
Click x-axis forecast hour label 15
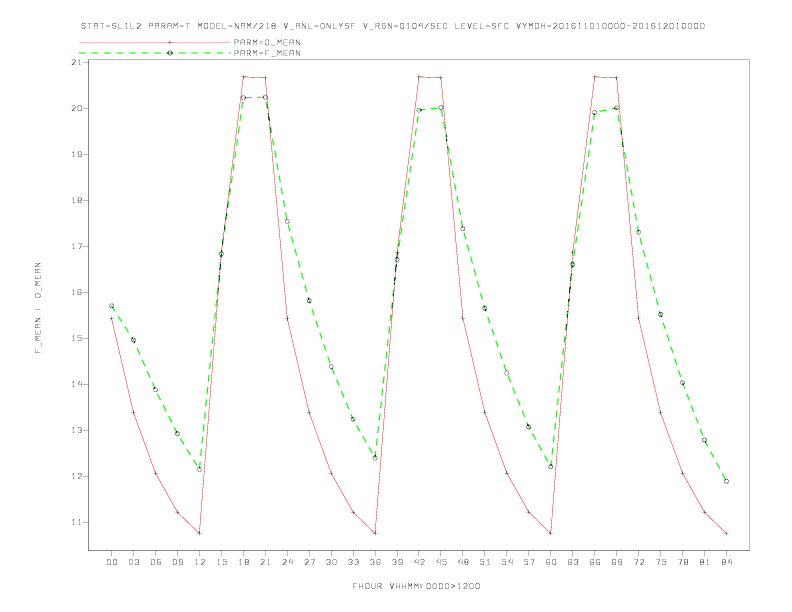tap(221, 562)
